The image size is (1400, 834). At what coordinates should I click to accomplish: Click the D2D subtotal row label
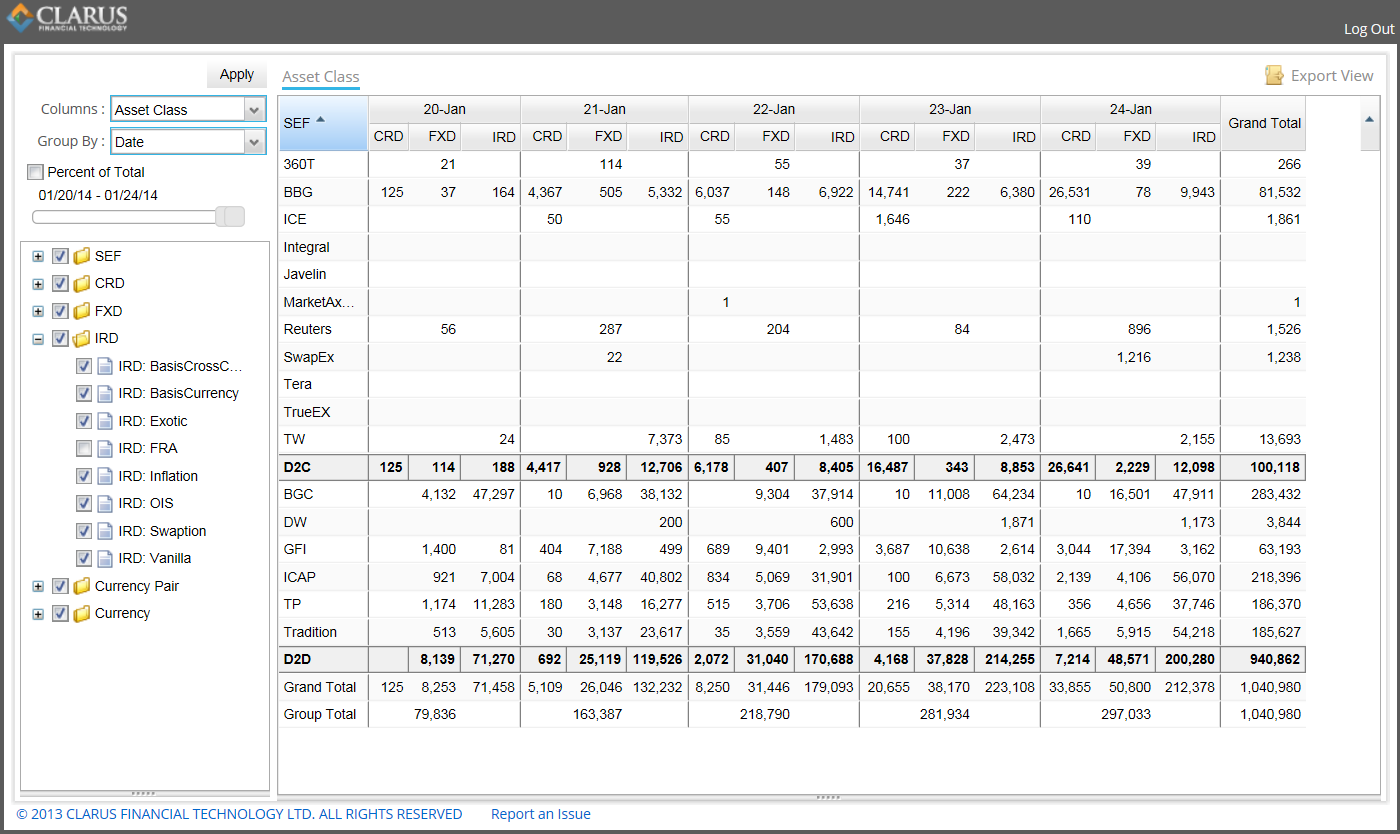coord(299,659)
